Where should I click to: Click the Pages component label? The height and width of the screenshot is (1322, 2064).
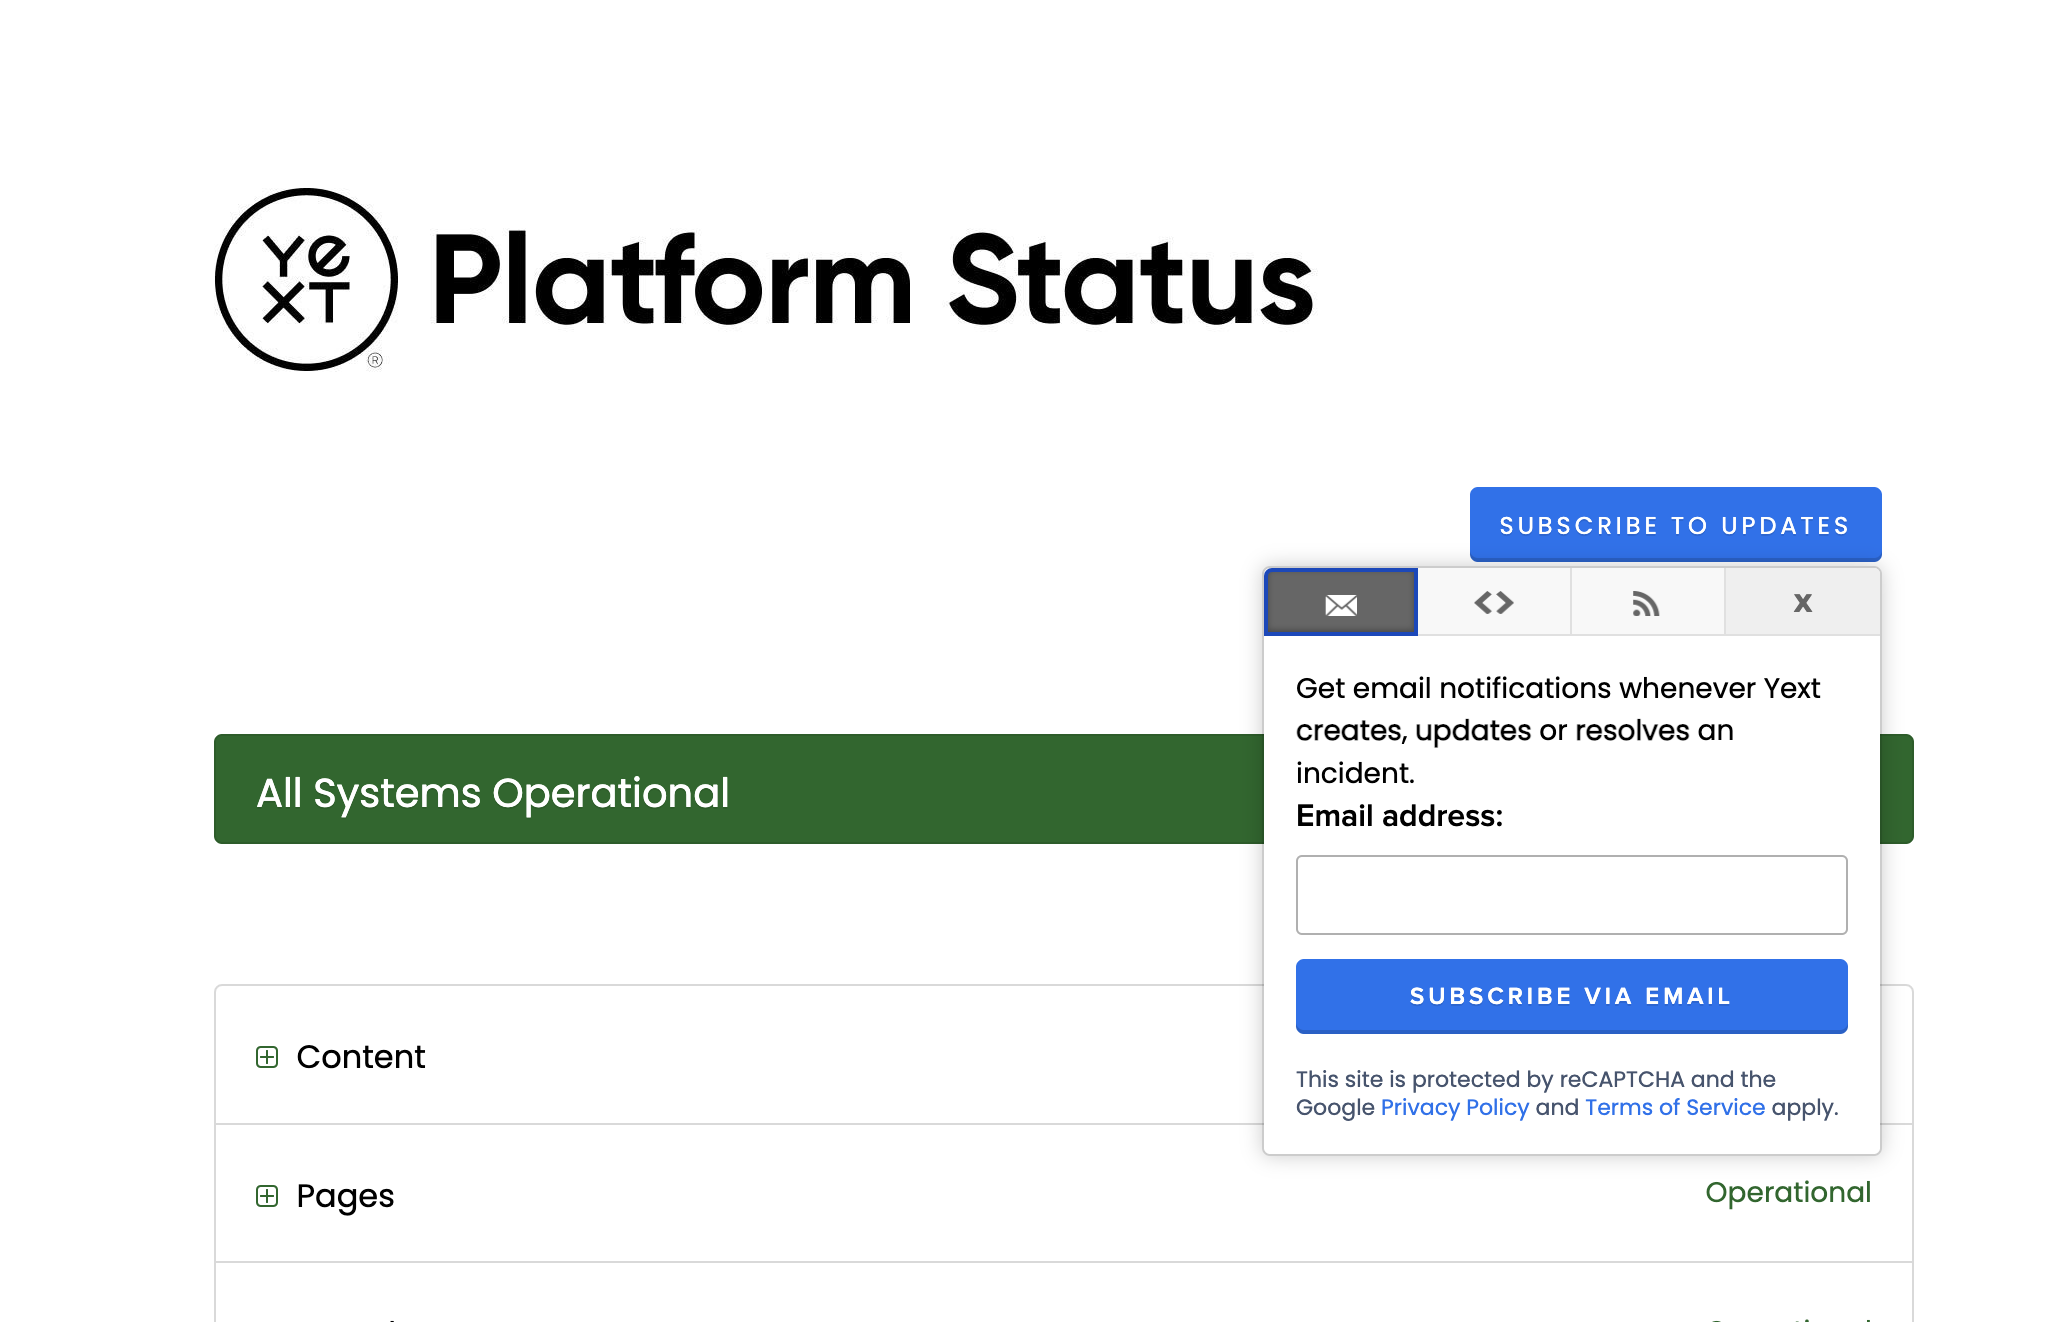click(345, 1196)
